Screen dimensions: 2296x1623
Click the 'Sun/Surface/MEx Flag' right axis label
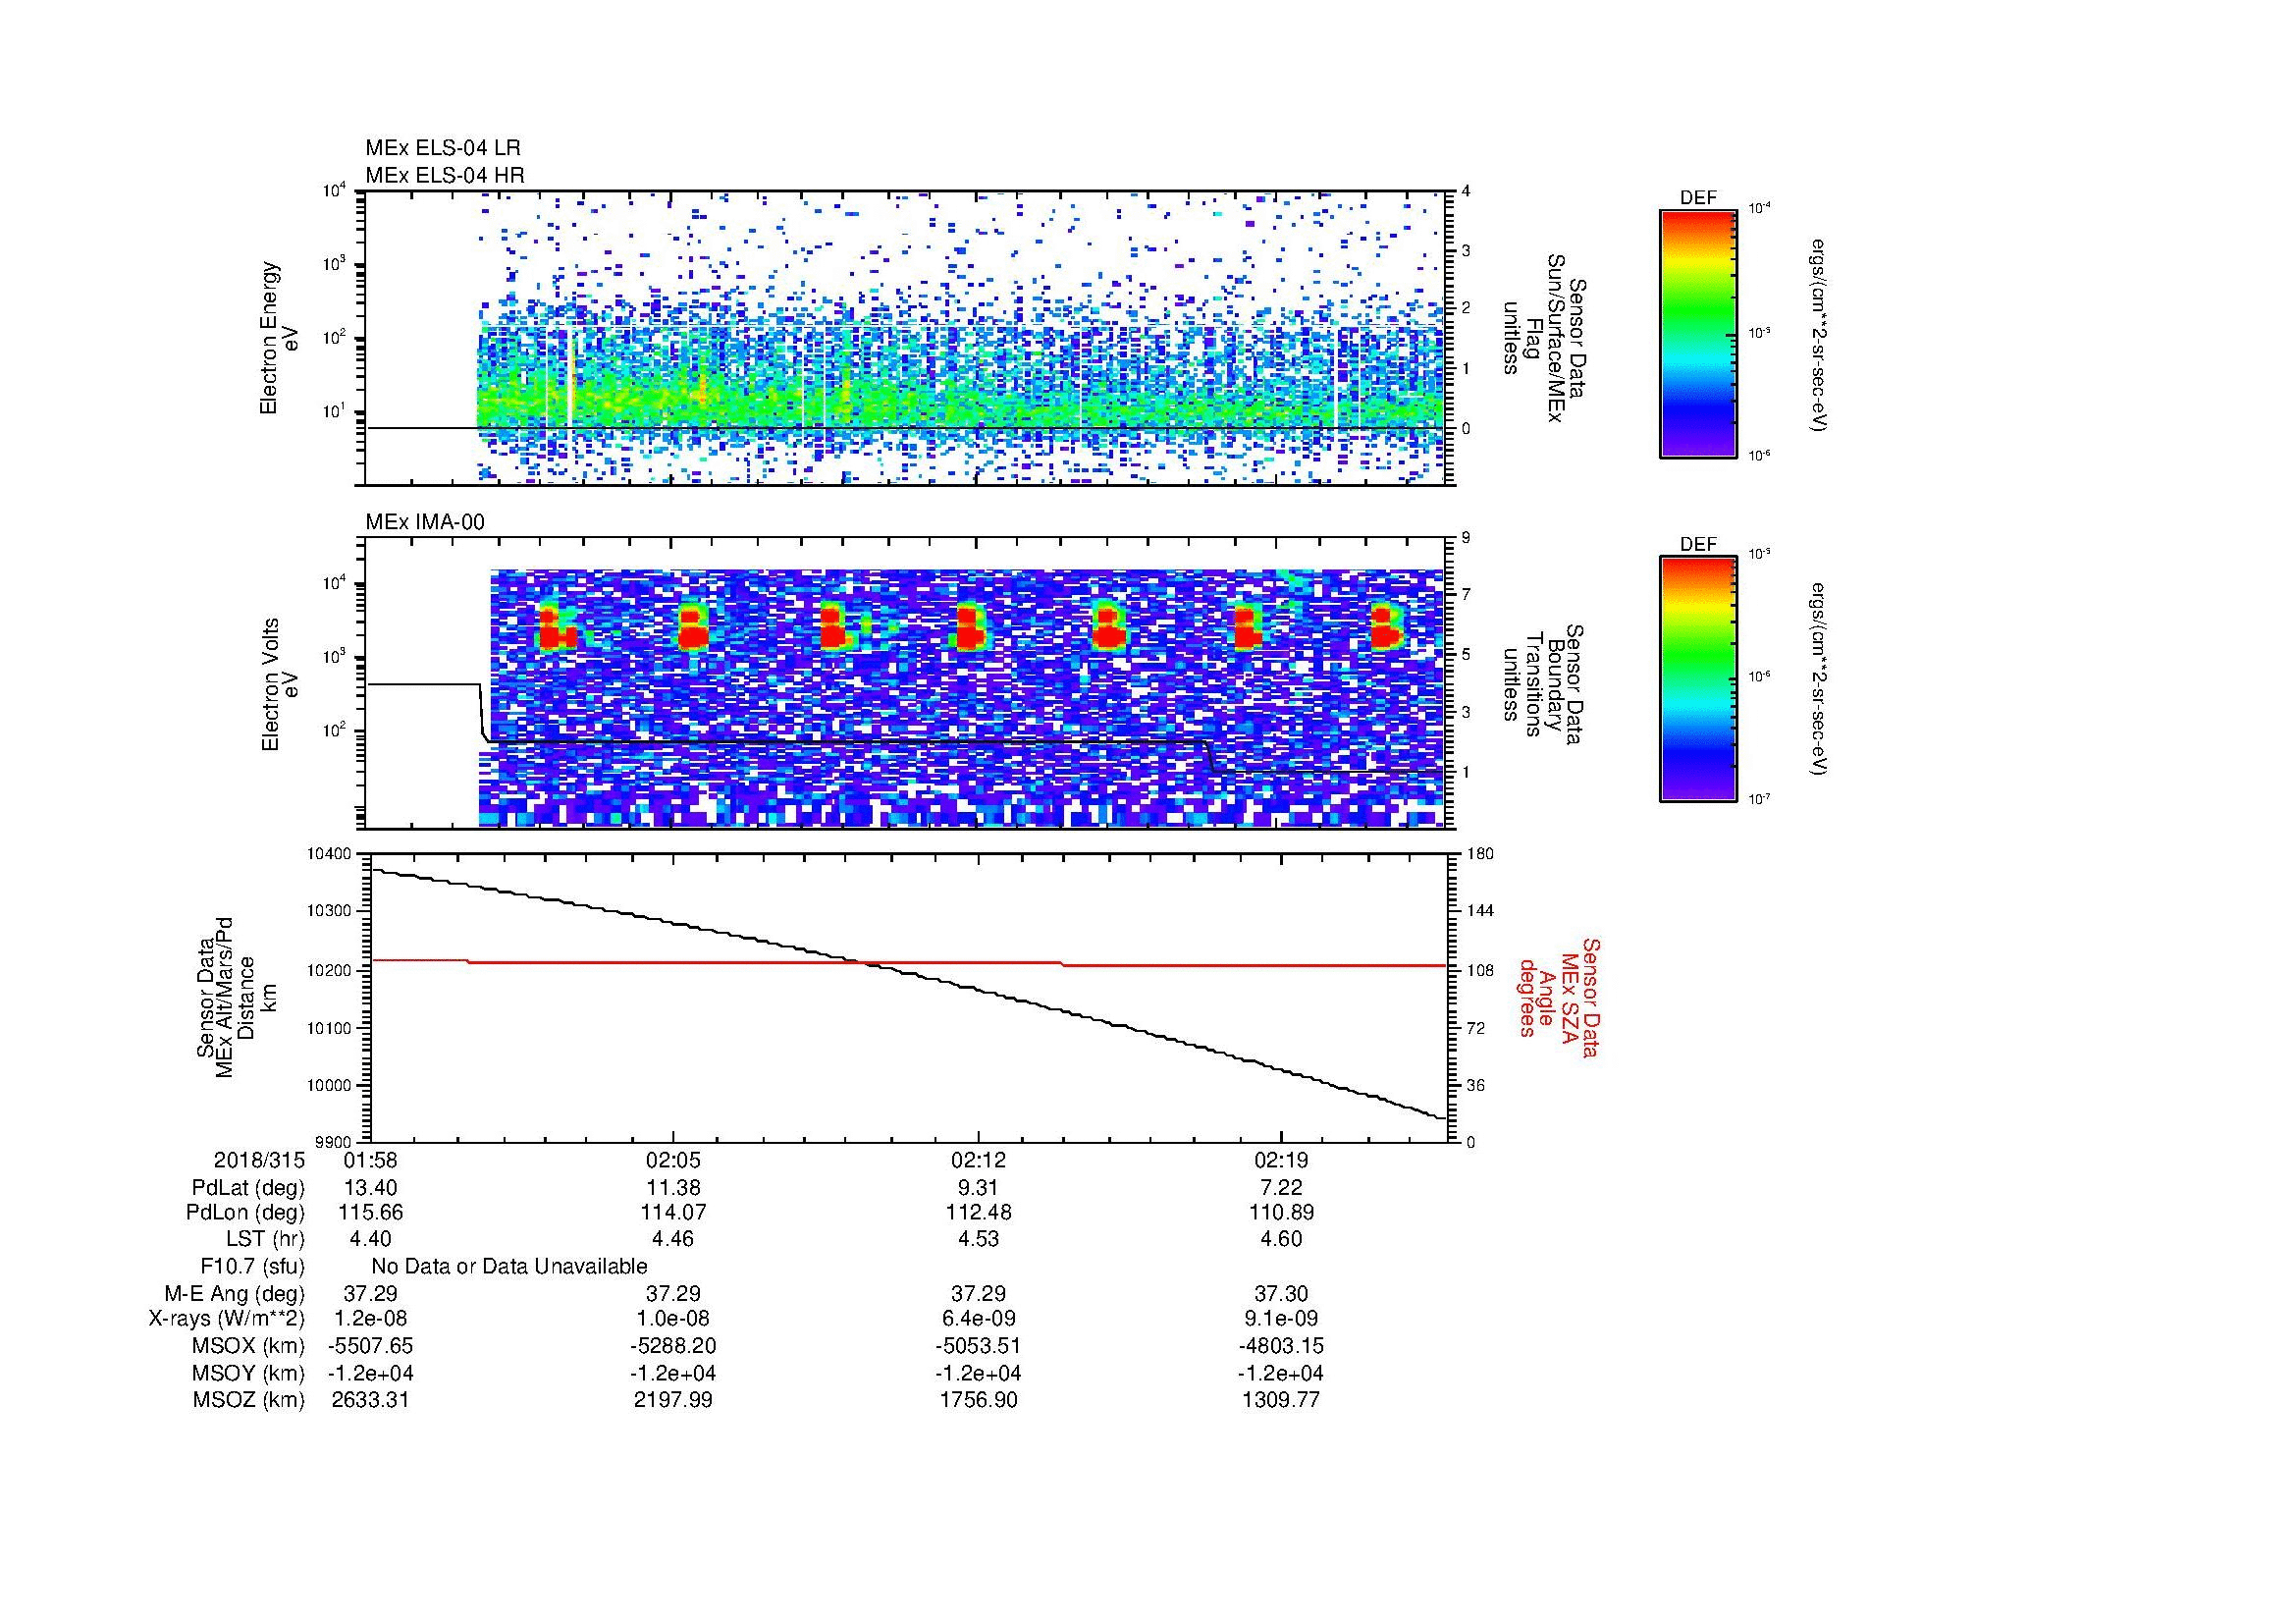pyautogui.click(x=1545, y=338)
